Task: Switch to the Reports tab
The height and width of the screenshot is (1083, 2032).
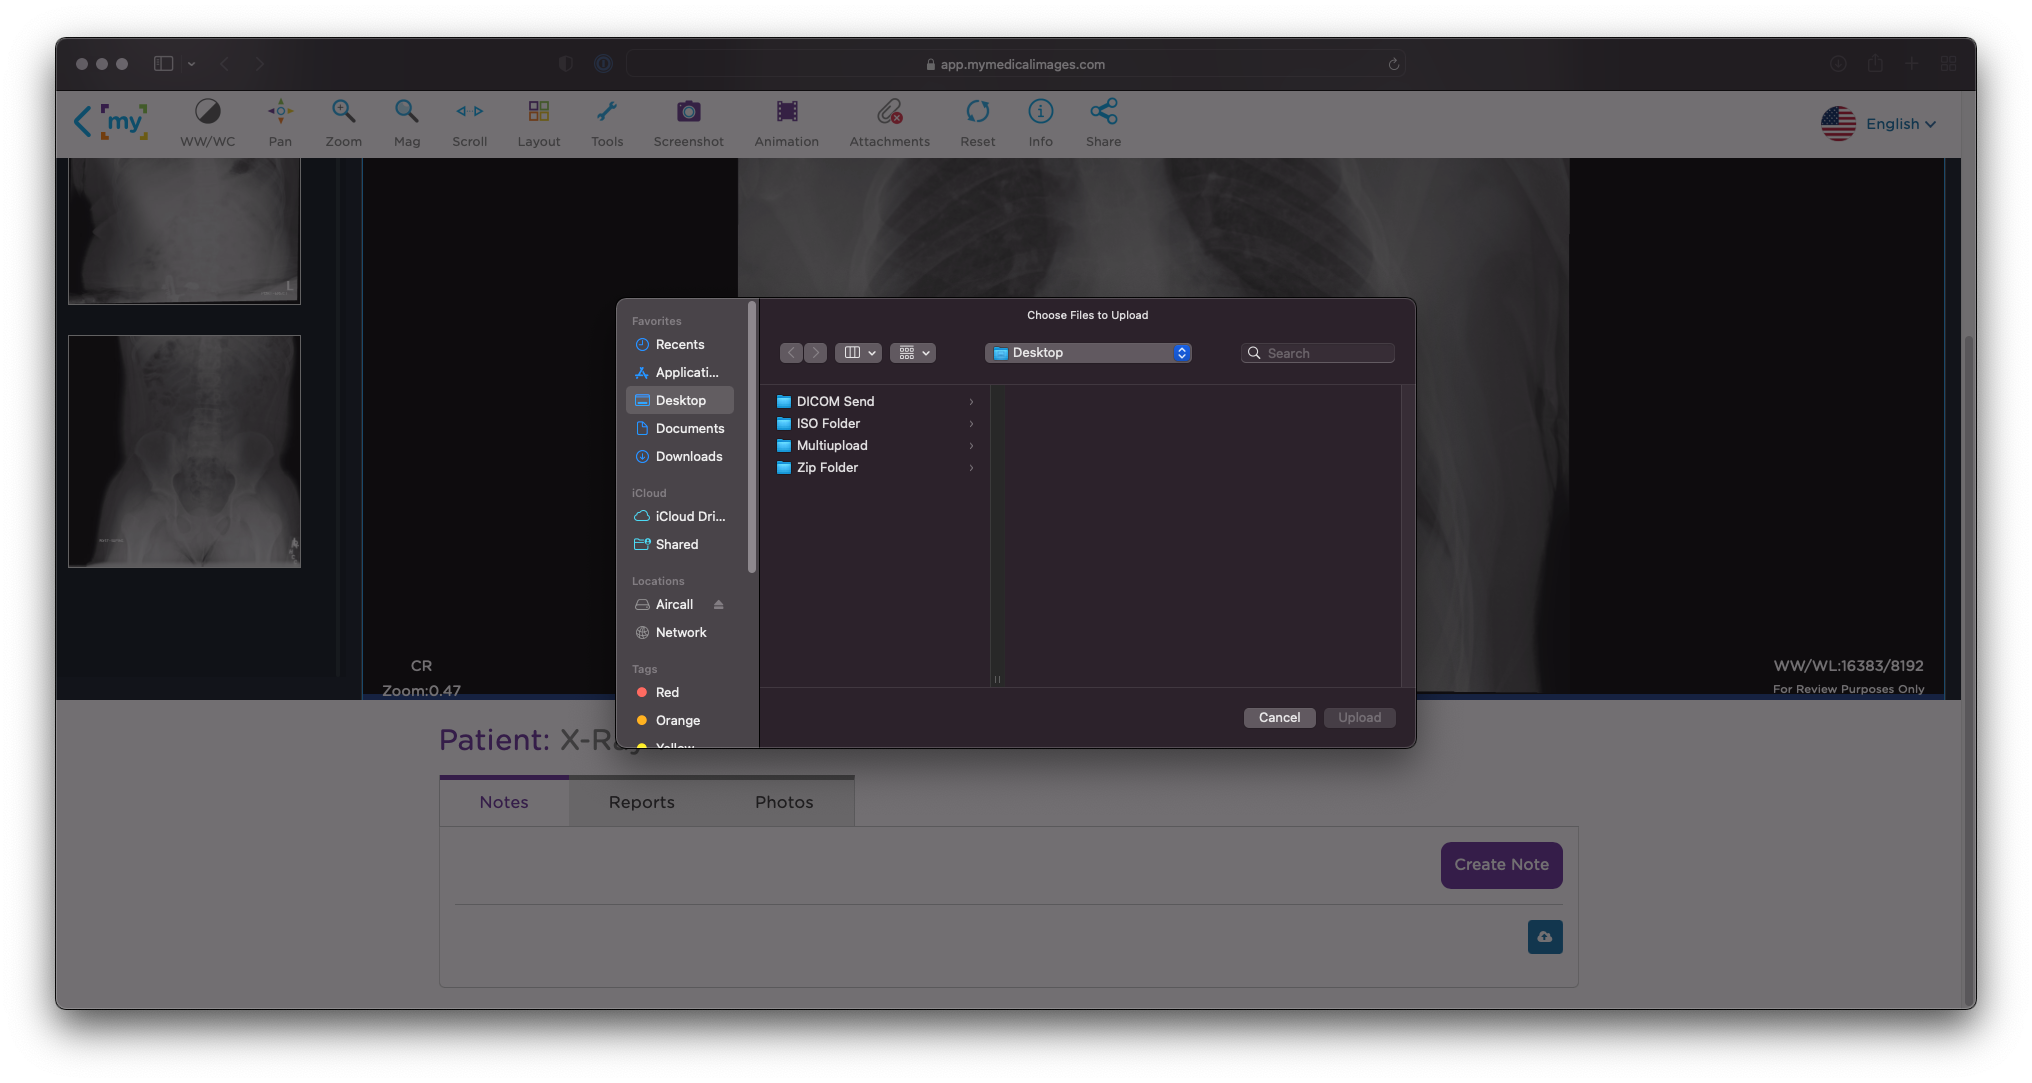Action: tap(641, 802)
